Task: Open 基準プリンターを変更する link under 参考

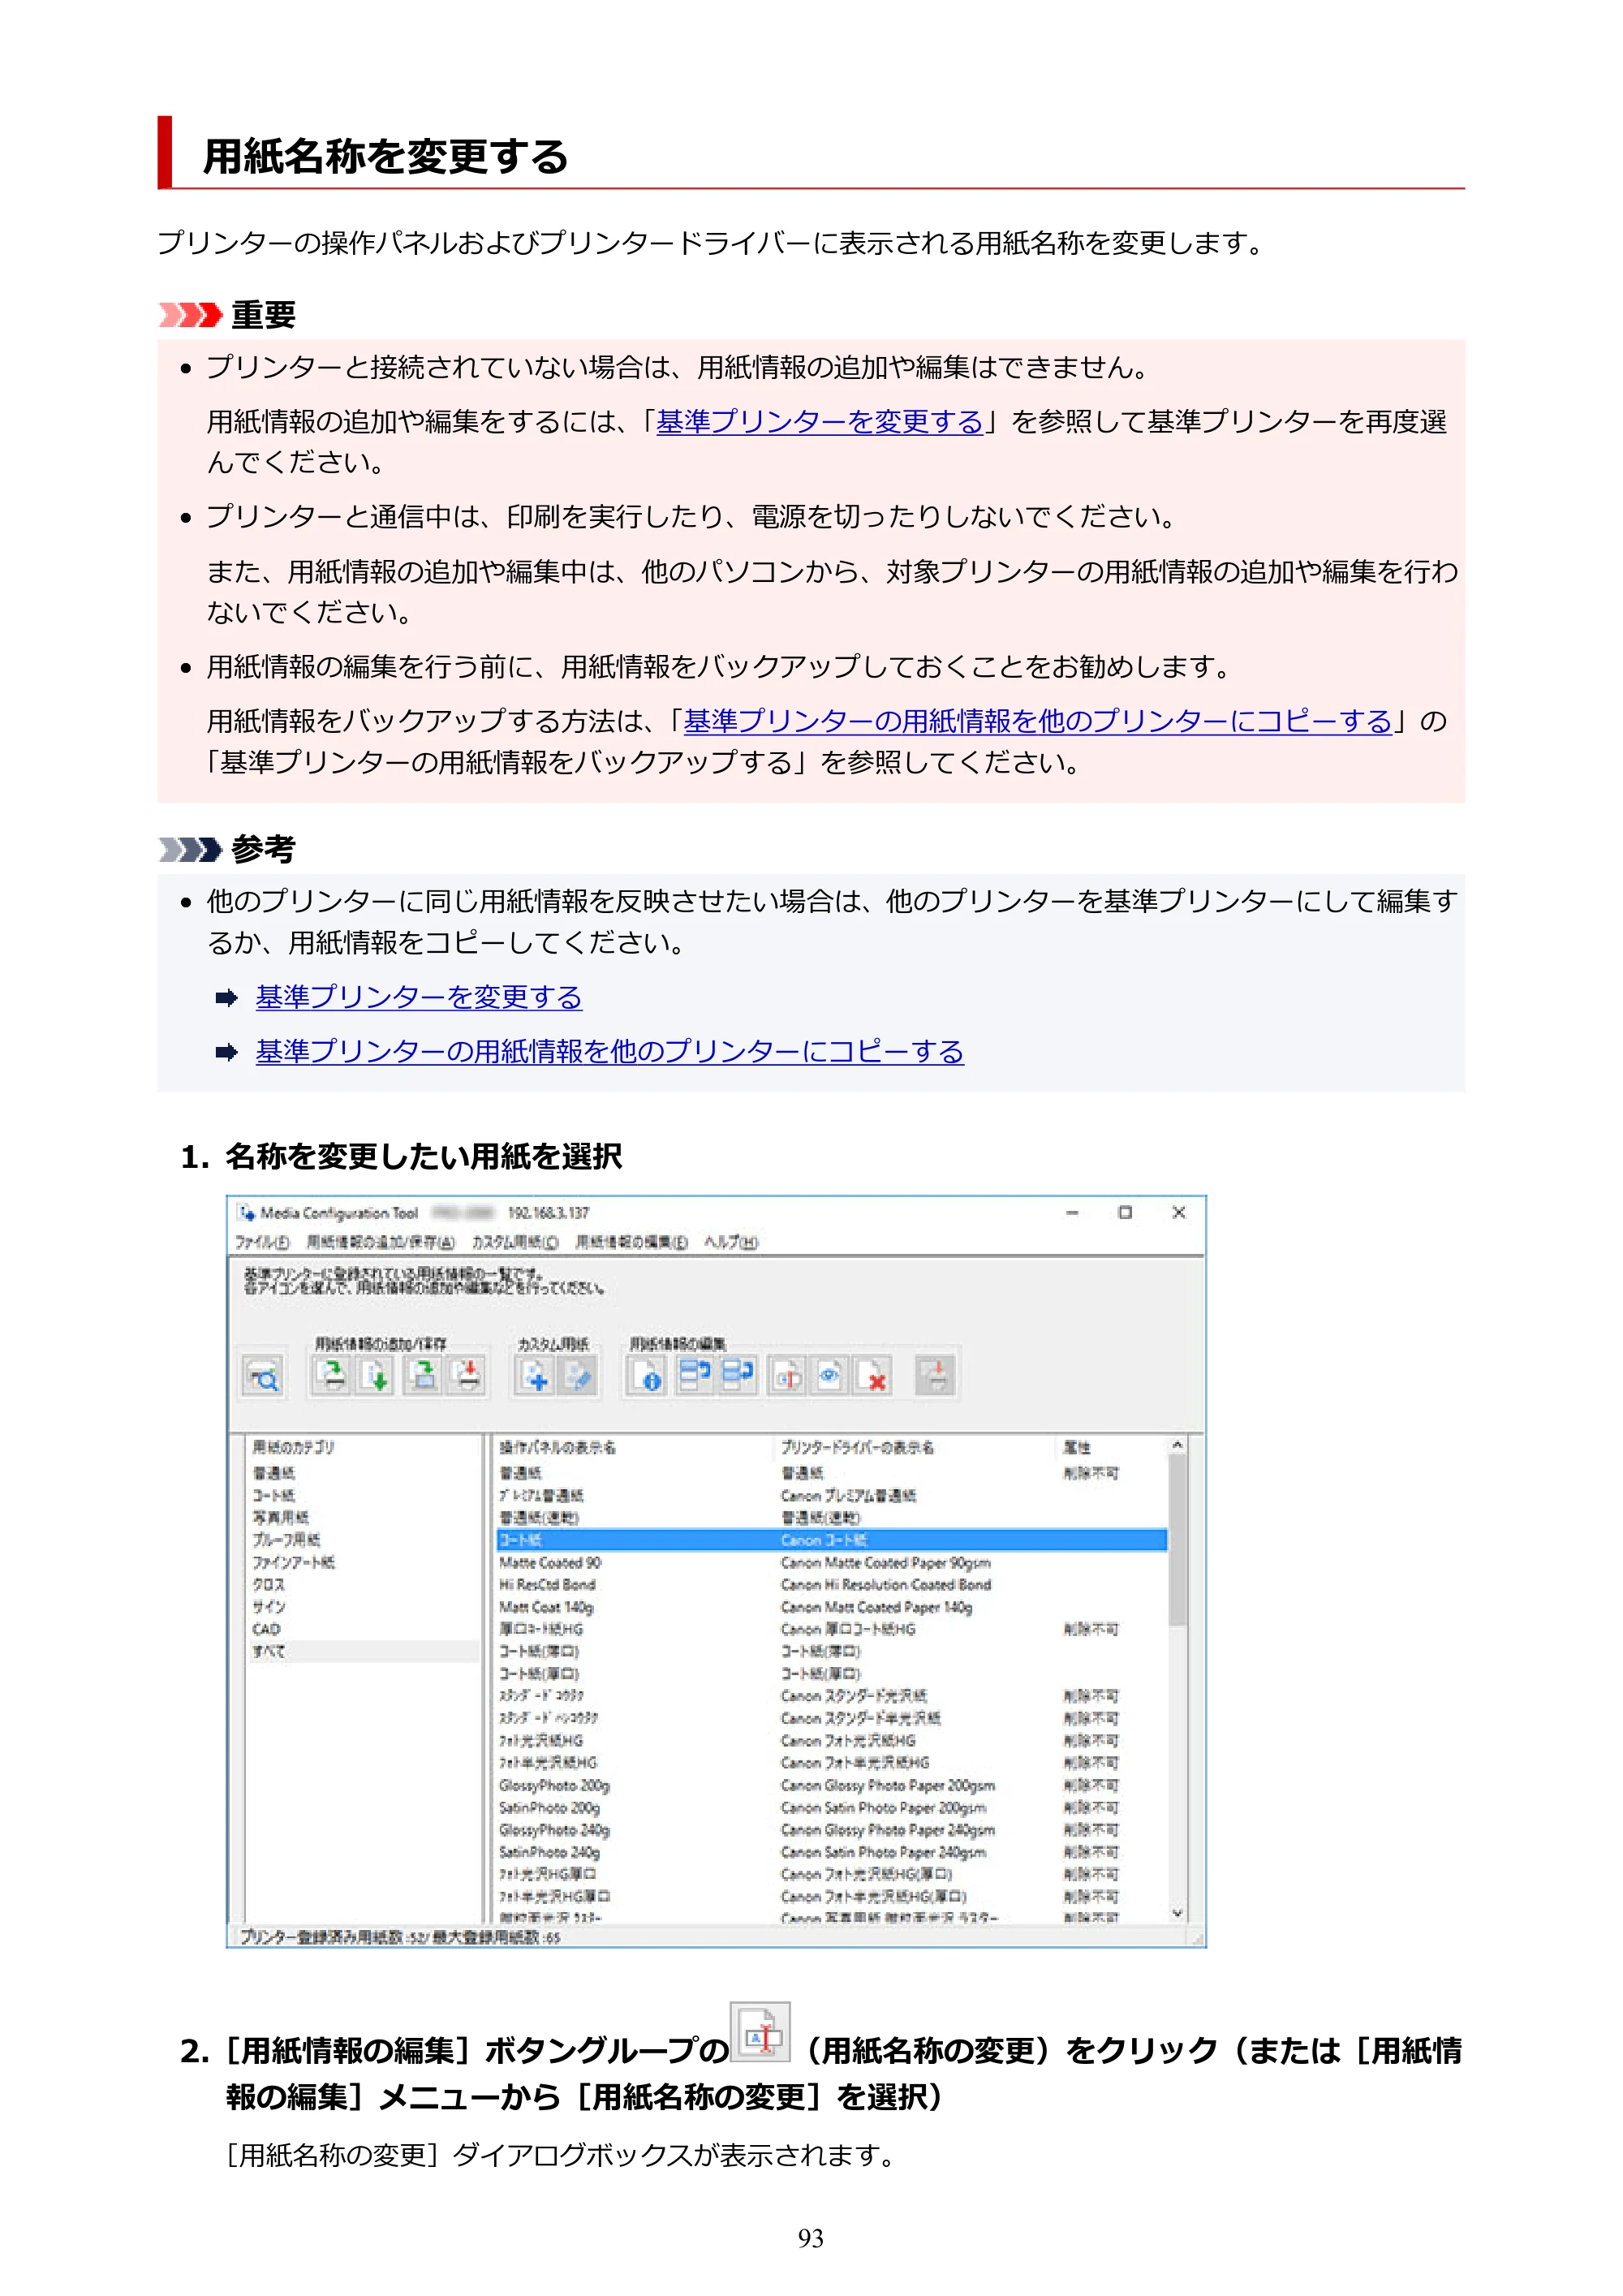Action: (x=419, y=997)
